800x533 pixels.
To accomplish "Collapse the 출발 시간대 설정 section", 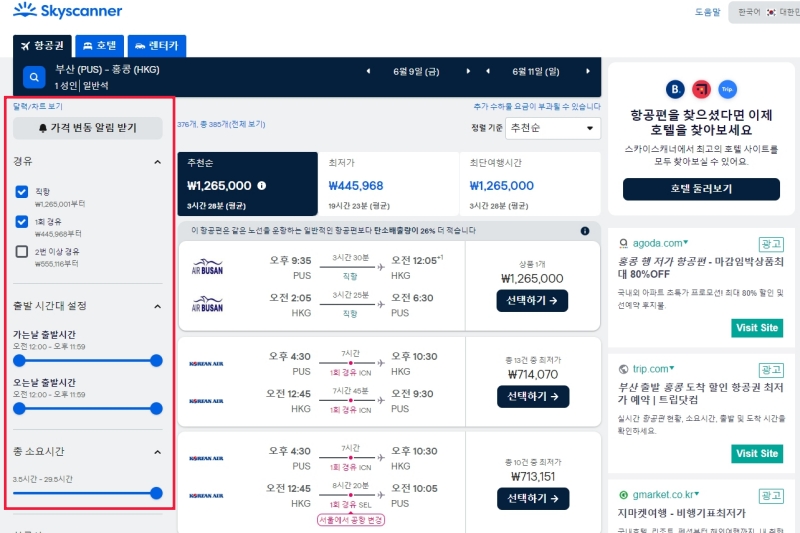I will 157,307.
